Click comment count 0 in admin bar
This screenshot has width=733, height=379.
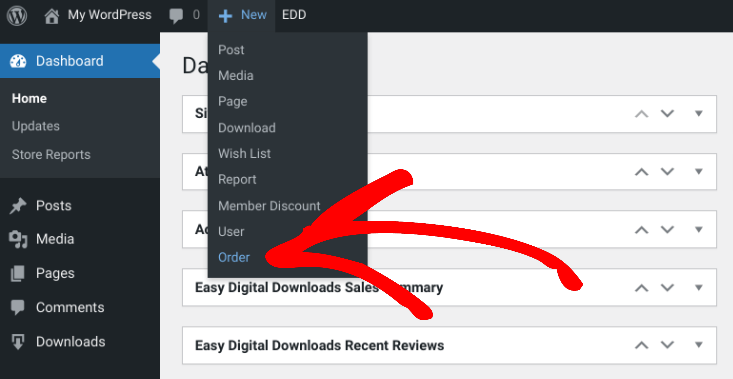[x=196, y=15]
